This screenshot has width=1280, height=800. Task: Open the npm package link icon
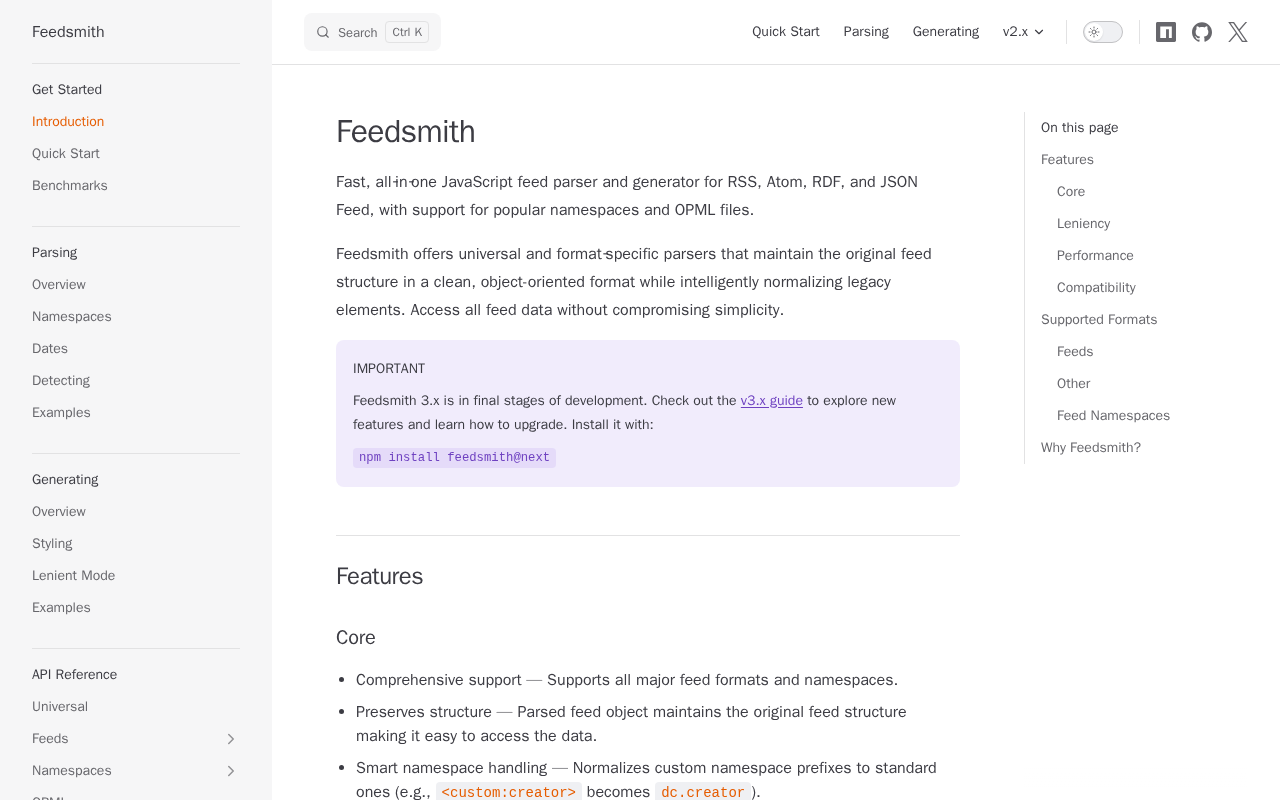click(1166, 32)
